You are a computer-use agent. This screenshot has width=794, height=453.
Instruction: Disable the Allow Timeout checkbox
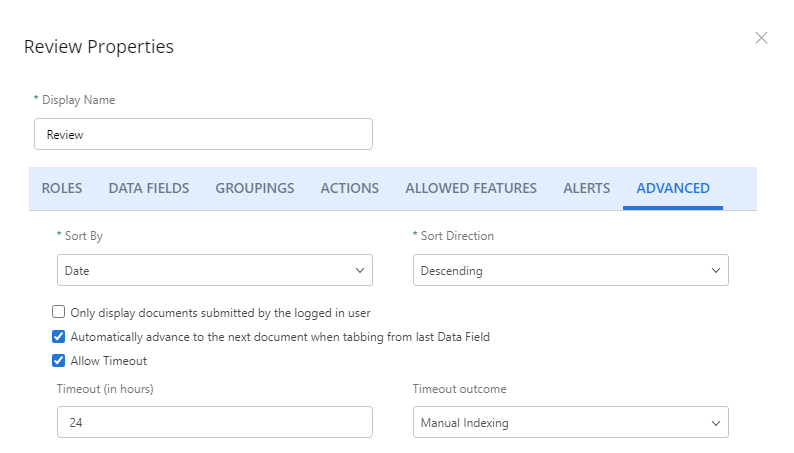coord(59,360)
